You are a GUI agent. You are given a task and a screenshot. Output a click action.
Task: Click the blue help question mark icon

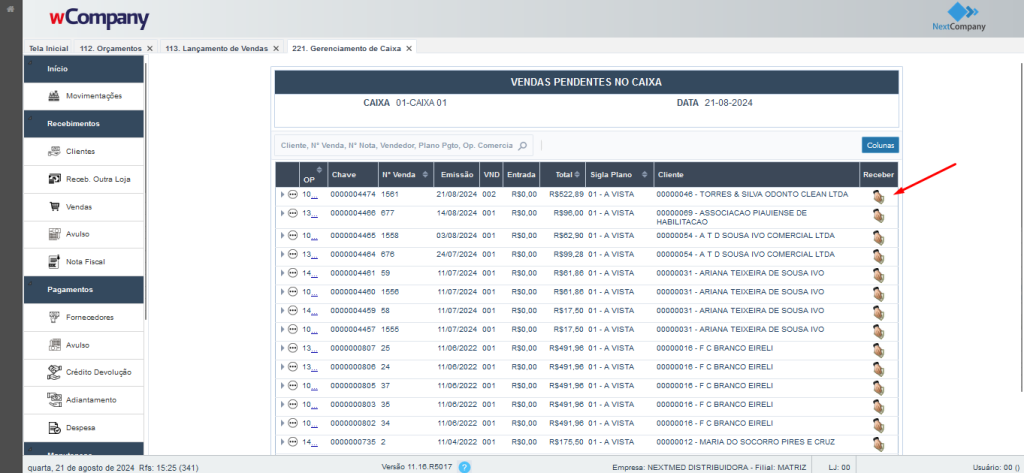click(x=464, y=466)
